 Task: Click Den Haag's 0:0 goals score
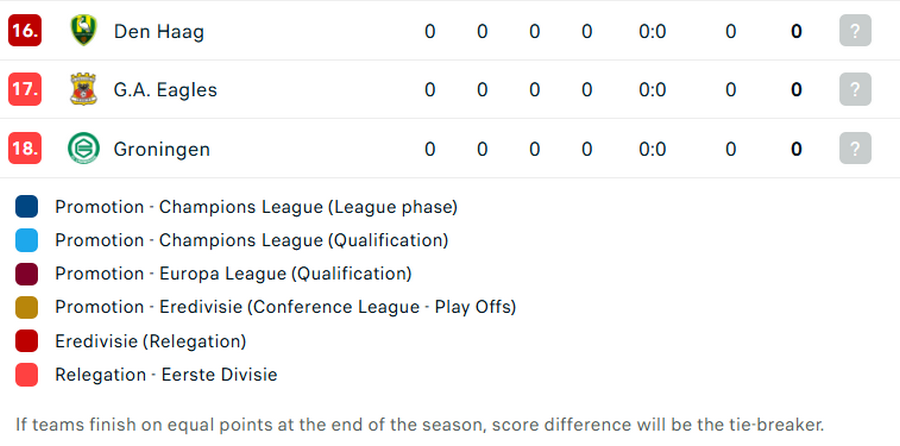click(x=653, y=32)
